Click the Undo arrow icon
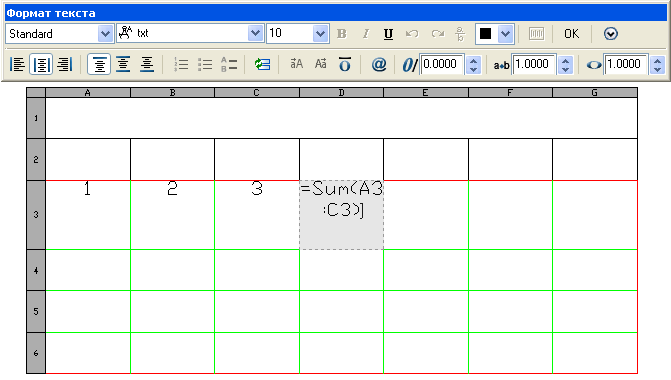The width and height of the screenshot is (671, 380). [412, 34]
